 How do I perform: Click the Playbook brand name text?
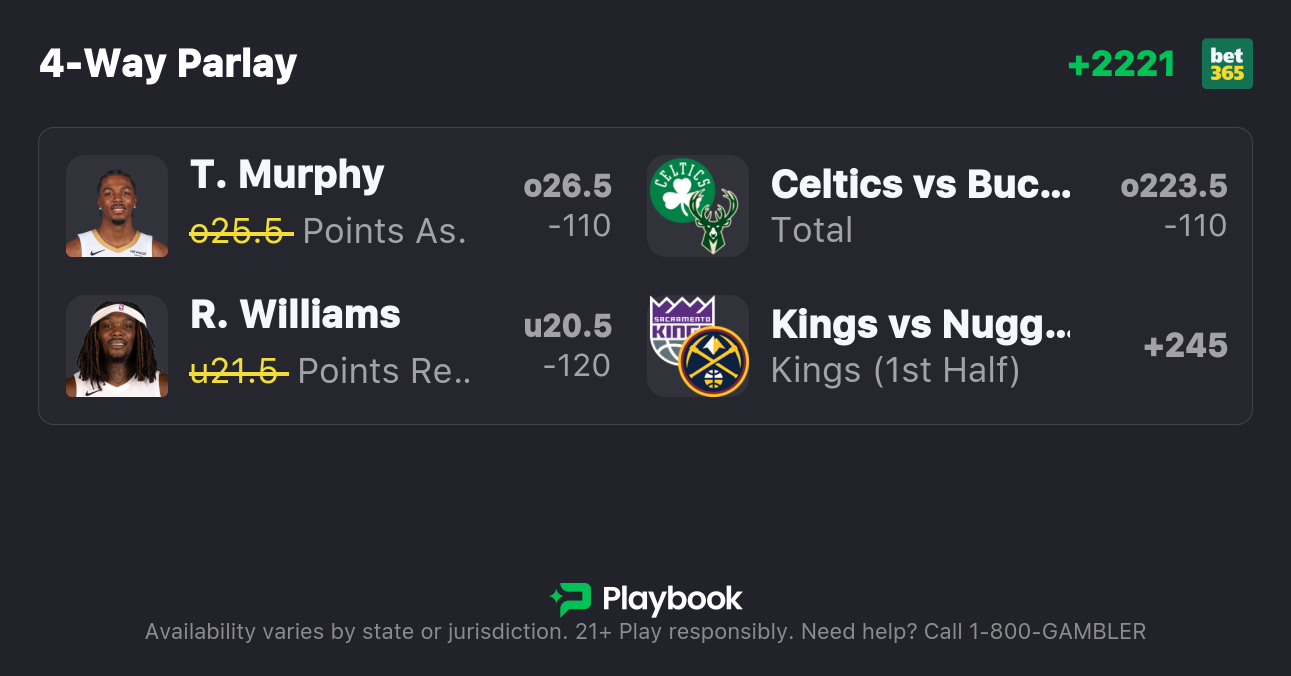tap(672, 599)
